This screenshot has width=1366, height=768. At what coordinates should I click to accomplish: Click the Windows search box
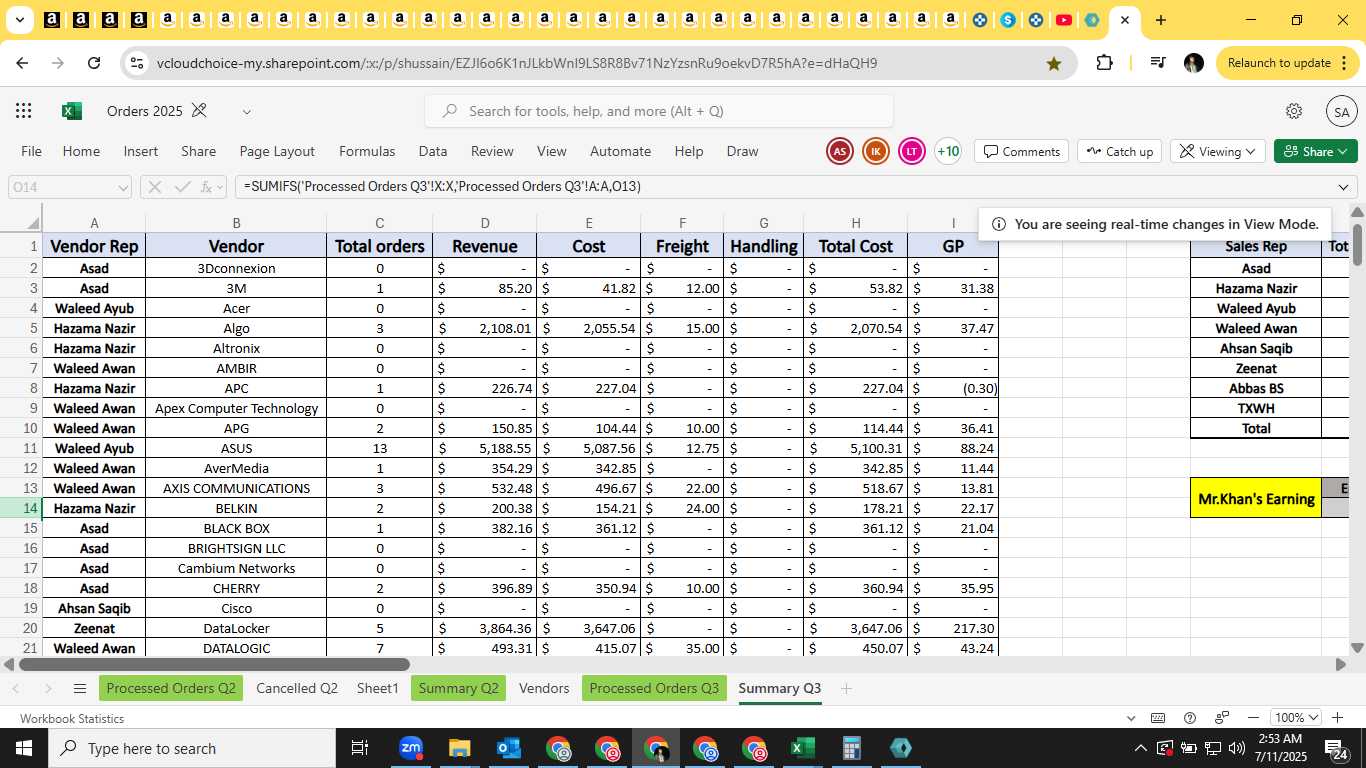pos(191,748)
